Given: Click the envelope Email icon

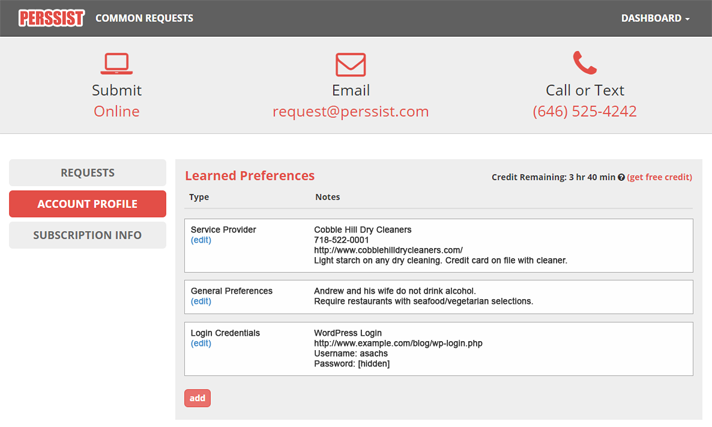Looking at the screenshot, I should click(x=350, y=64).
